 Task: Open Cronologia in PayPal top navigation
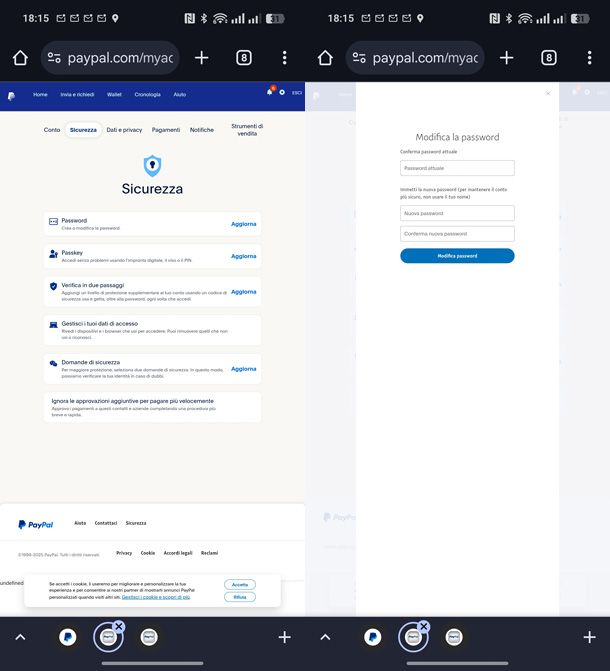coord(148,95)
